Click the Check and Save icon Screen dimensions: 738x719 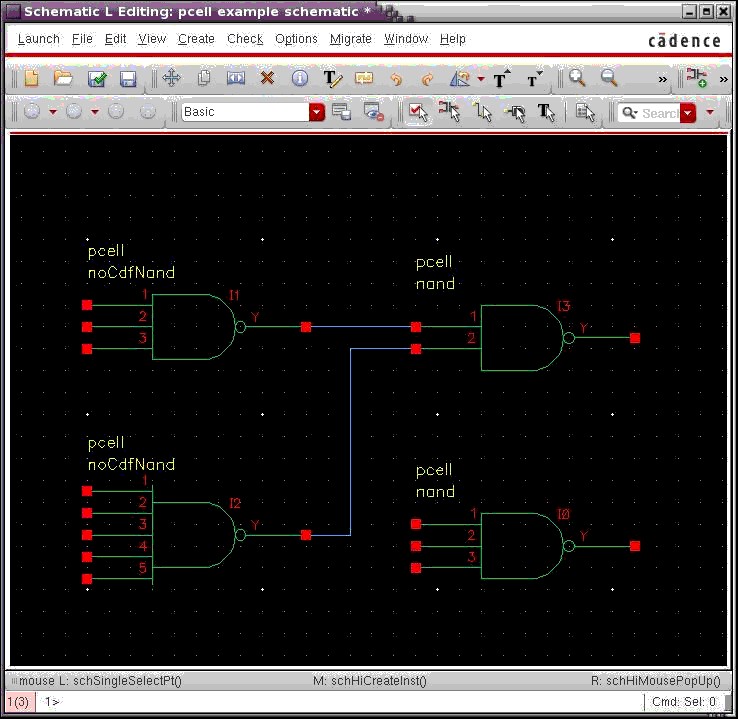click(x=97, y=78)
